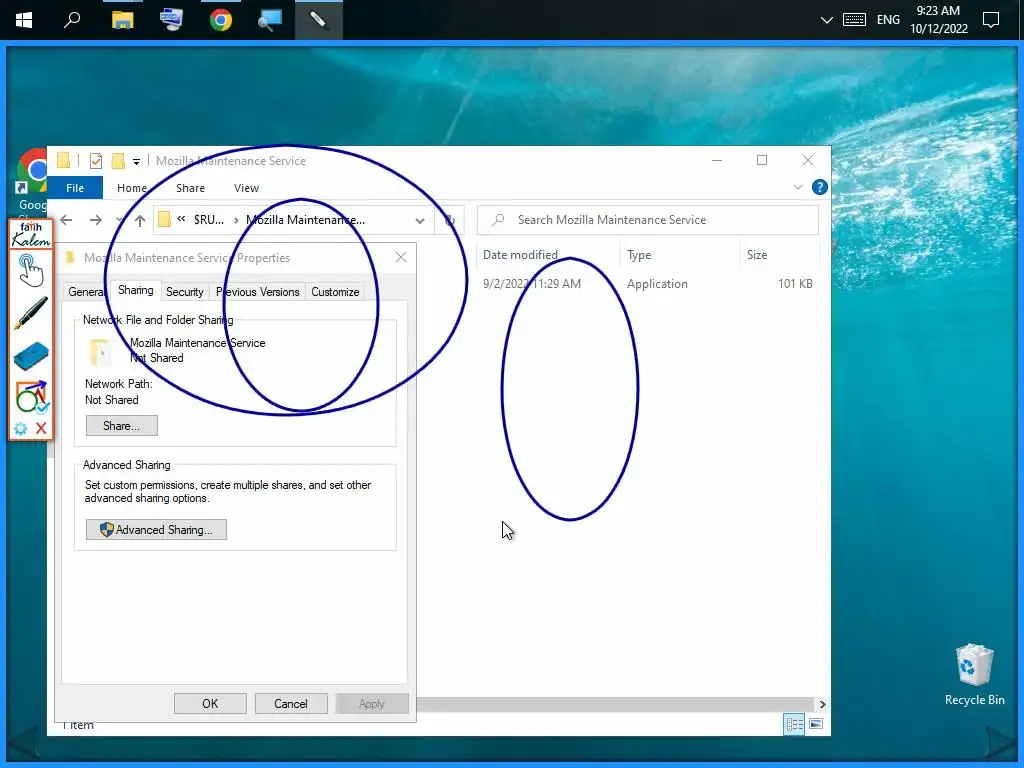The height and width of the screenshot is (768, 1024).
Task: Switch to large icons view layout
Action: click(816, 724)
